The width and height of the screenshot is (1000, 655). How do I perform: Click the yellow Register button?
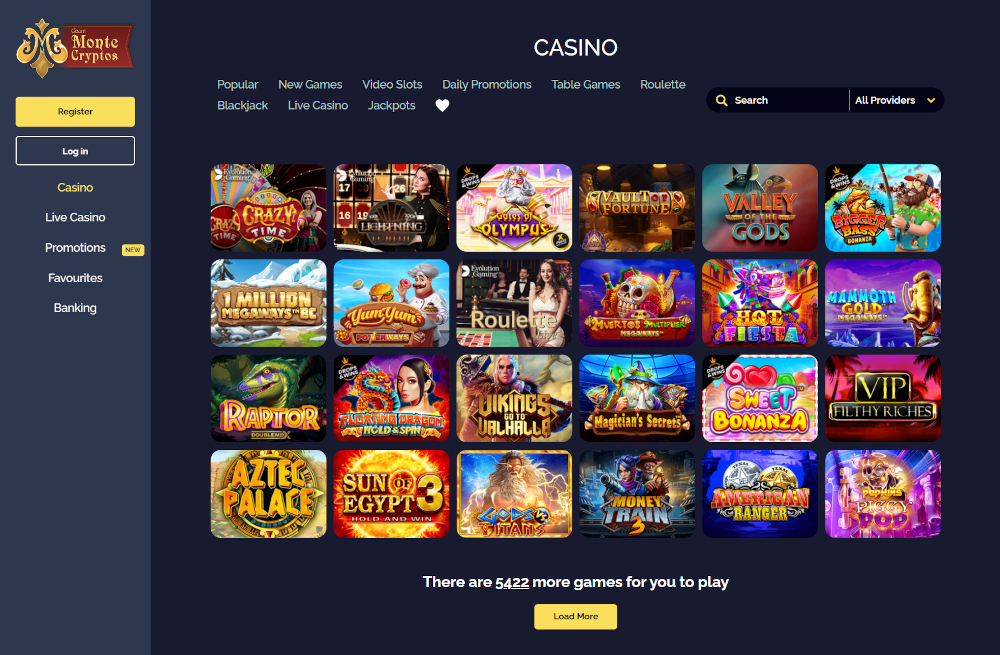click(75, 112)
